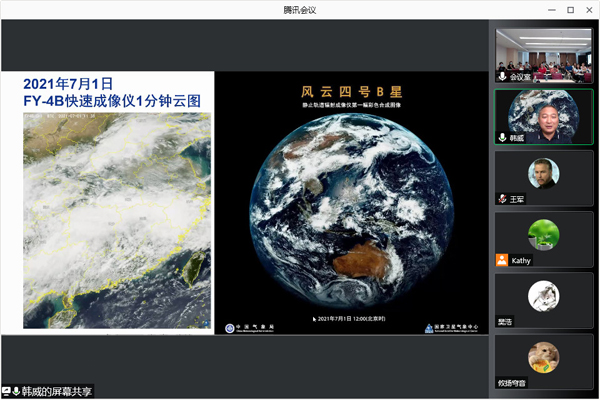Click the name label under the cat avatar
600x400 pixels.
coord(511,383)
